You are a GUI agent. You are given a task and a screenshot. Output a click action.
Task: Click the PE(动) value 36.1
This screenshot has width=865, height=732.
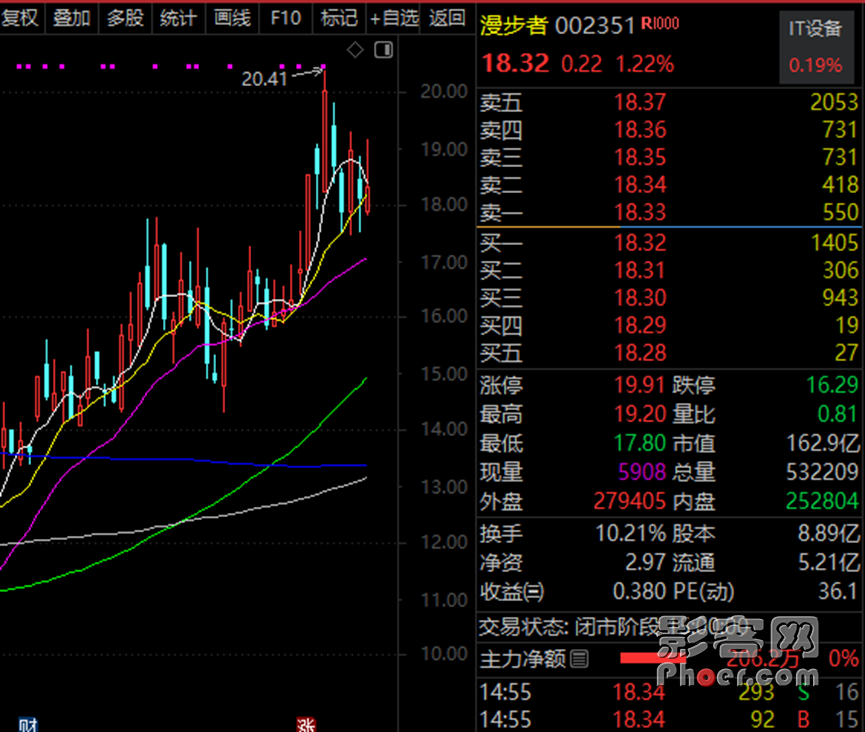(838, 592)
